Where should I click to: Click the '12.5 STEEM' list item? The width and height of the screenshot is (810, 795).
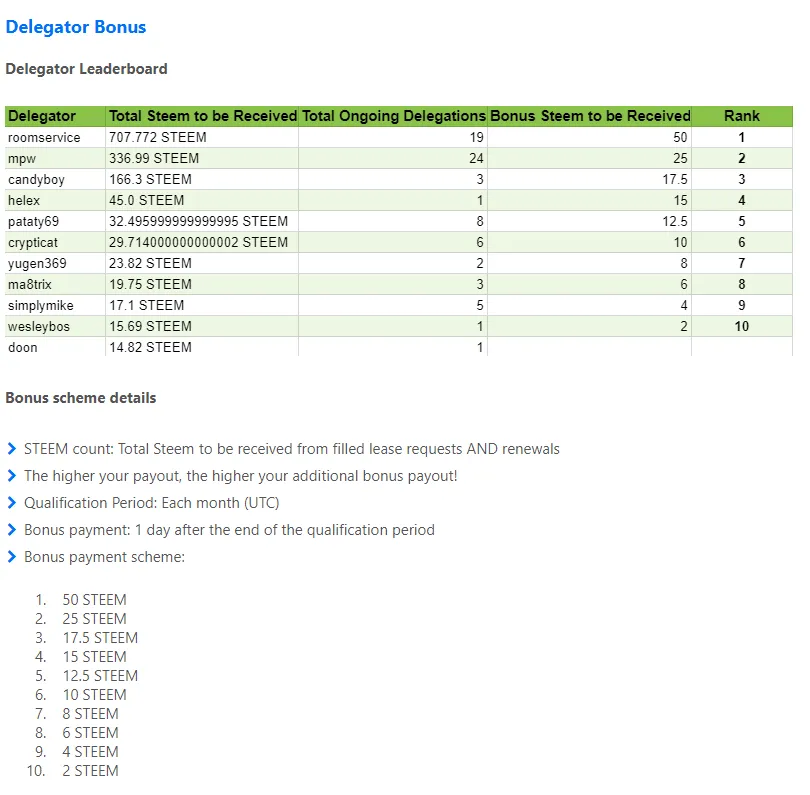pos(100,676)
